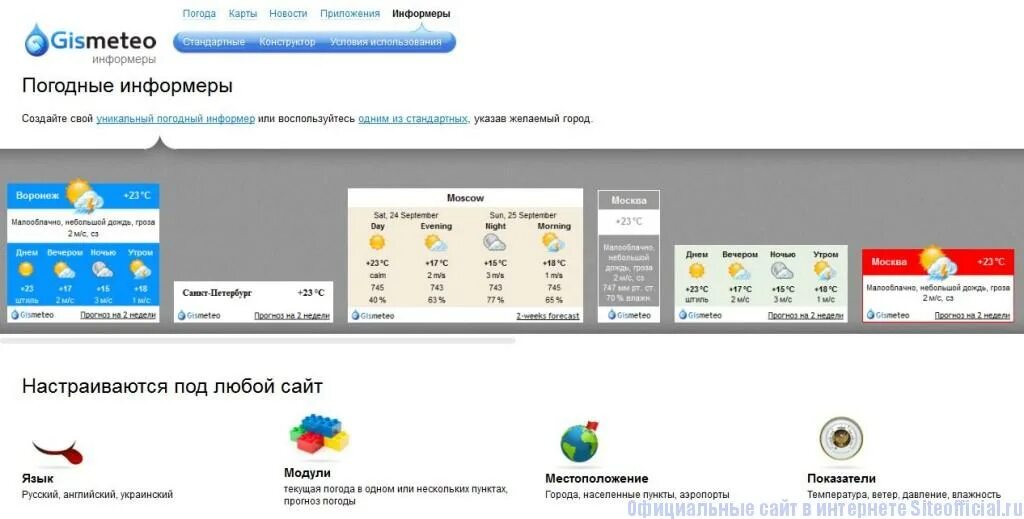
Task: Follow the уникальный погодный информер link
Action: (x=176, y=119)
